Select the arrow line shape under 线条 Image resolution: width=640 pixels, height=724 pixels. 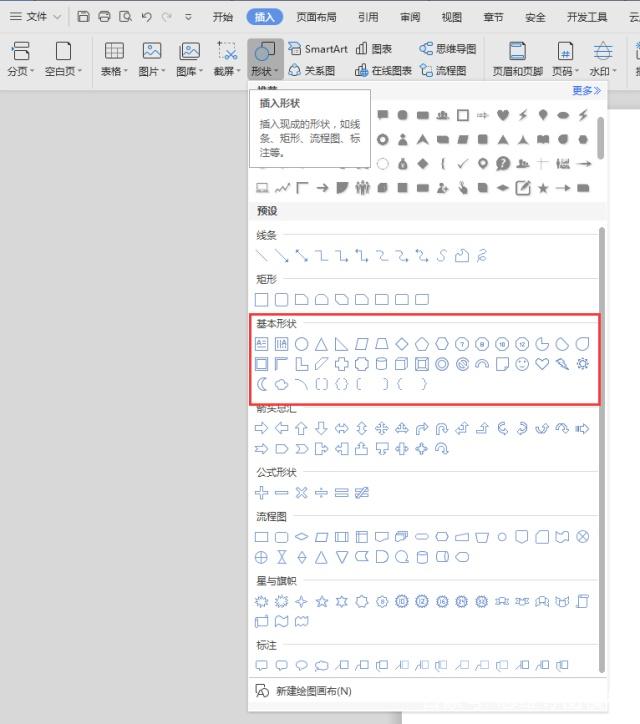(x=282, y=255)
